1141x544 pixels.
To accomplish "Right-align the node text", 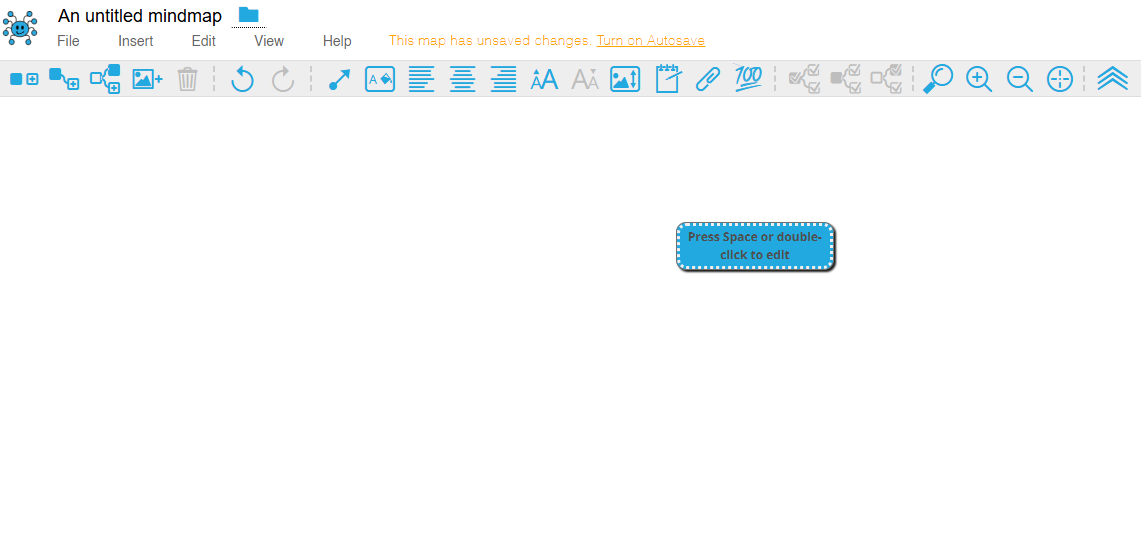I will (503, 79).
